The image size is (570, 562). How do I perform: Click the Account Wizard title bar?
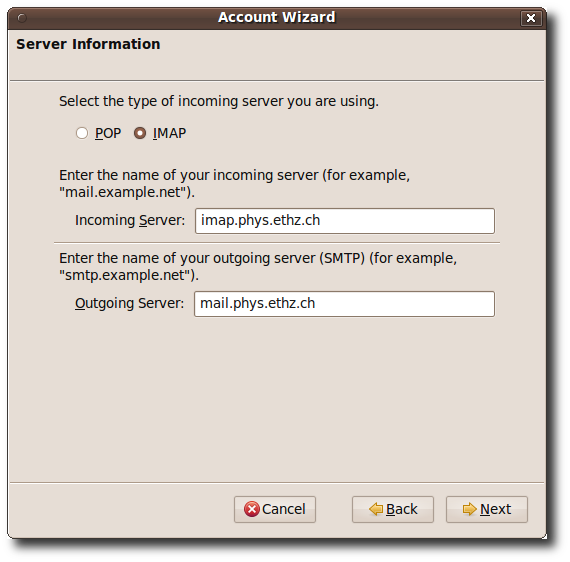277,18
